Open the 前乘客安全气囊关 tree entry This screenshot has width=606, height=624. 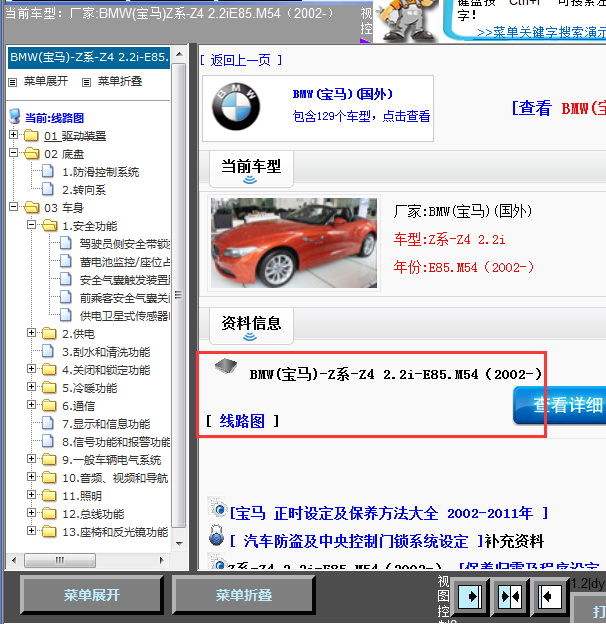[125, 298]
